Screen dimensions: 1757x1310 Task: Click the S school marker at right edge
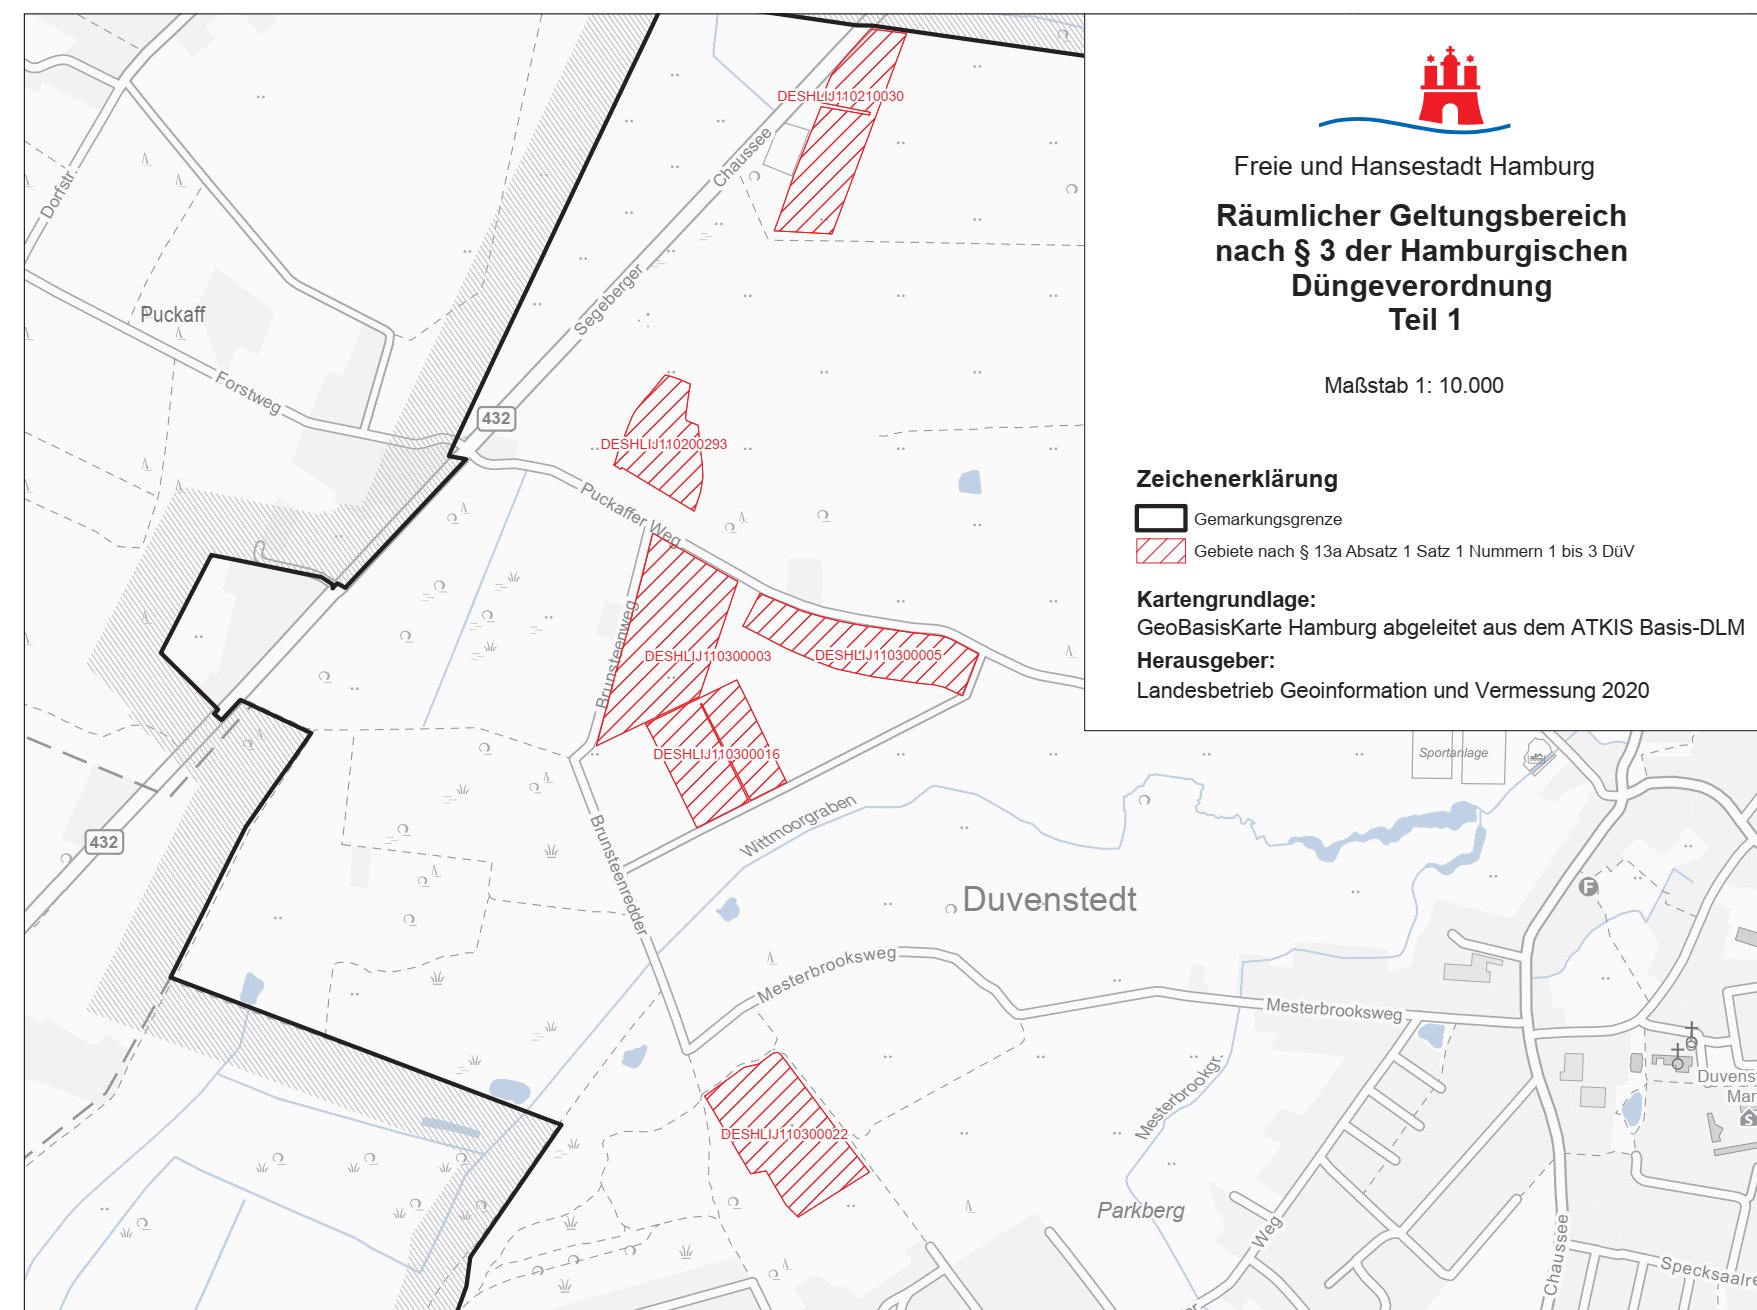[1748, 1118]
